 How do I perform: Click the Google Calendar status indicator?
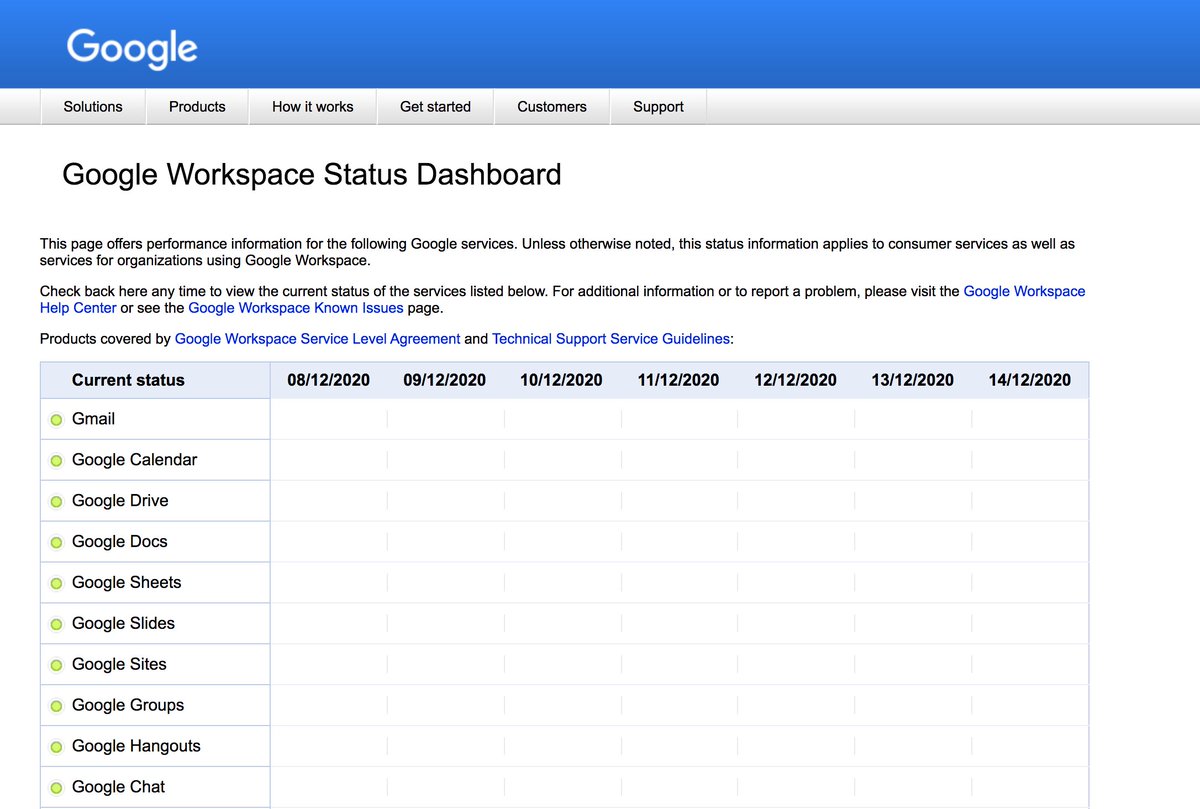(x=56, y=460)
